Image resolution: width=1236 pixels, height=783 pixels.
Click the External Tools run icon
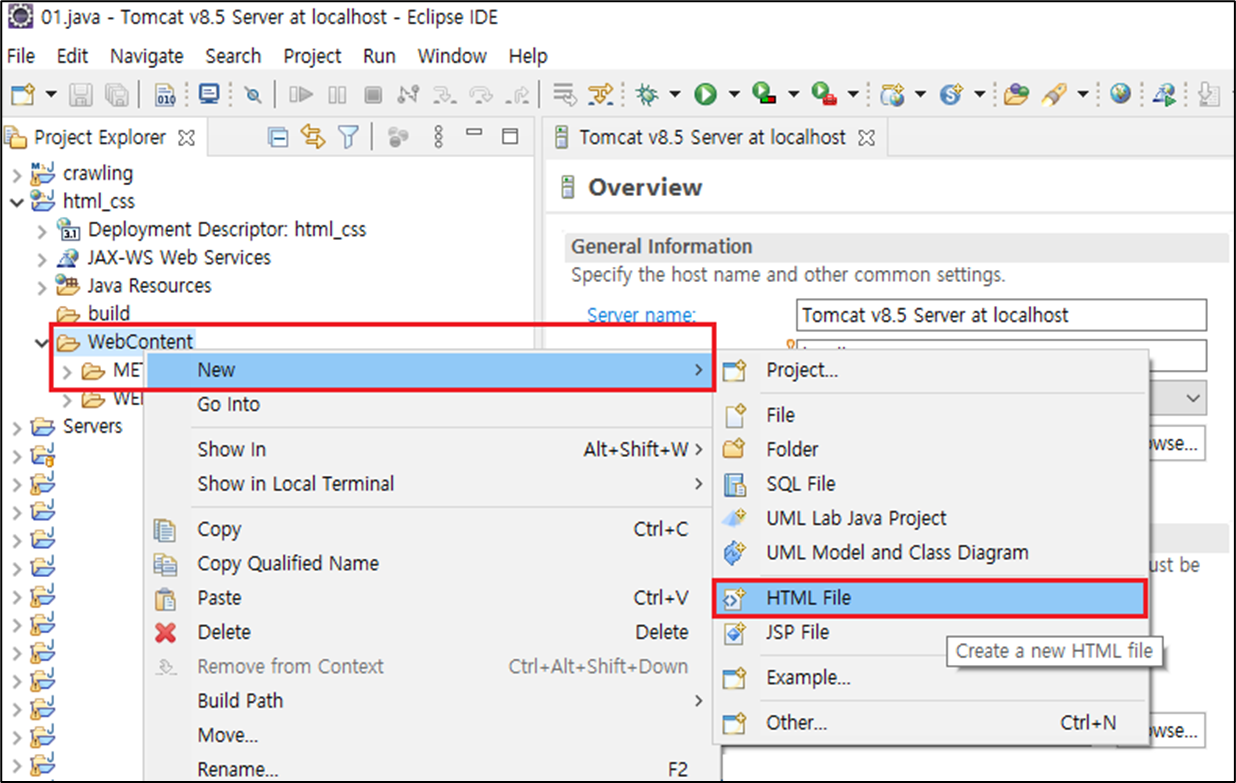pyautogui.click(x=824, y=95)
